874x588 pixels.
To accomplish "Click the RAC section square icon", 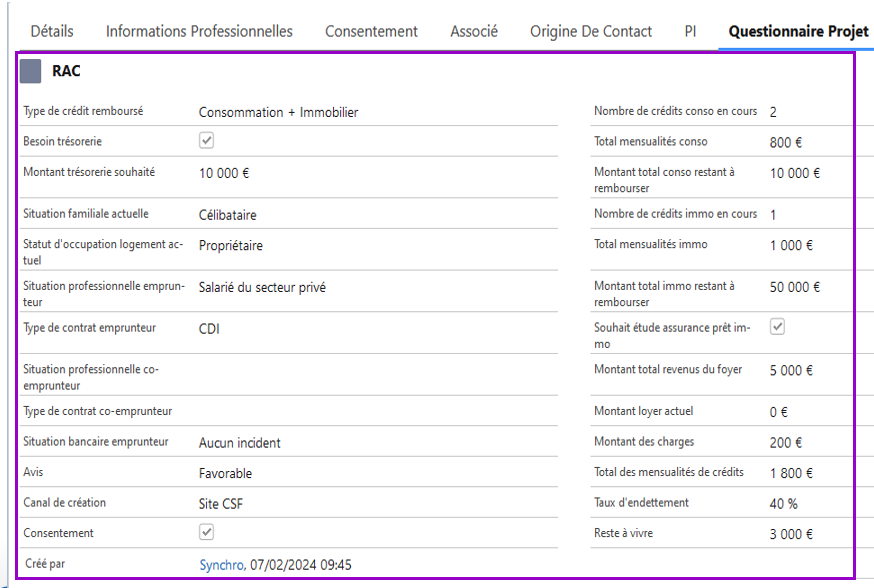I will click(31, 71).
